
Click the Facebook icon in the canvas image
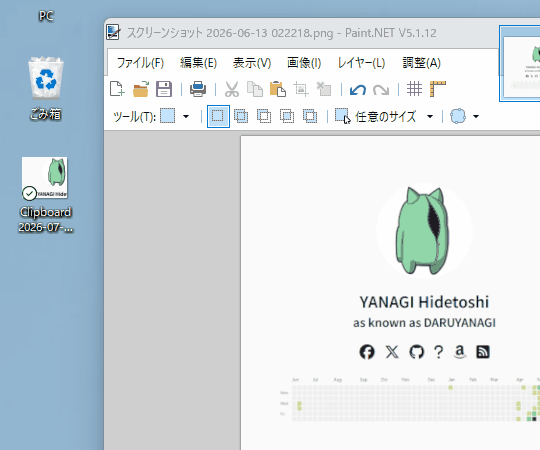coord(367,352)
